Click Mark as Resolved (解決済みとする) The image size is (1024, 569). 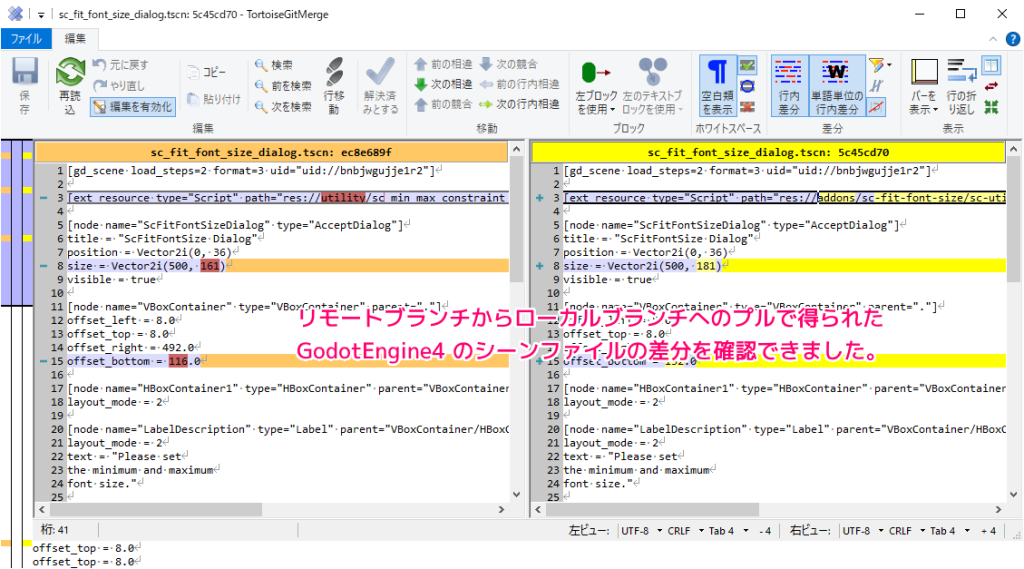pos(380,86)
